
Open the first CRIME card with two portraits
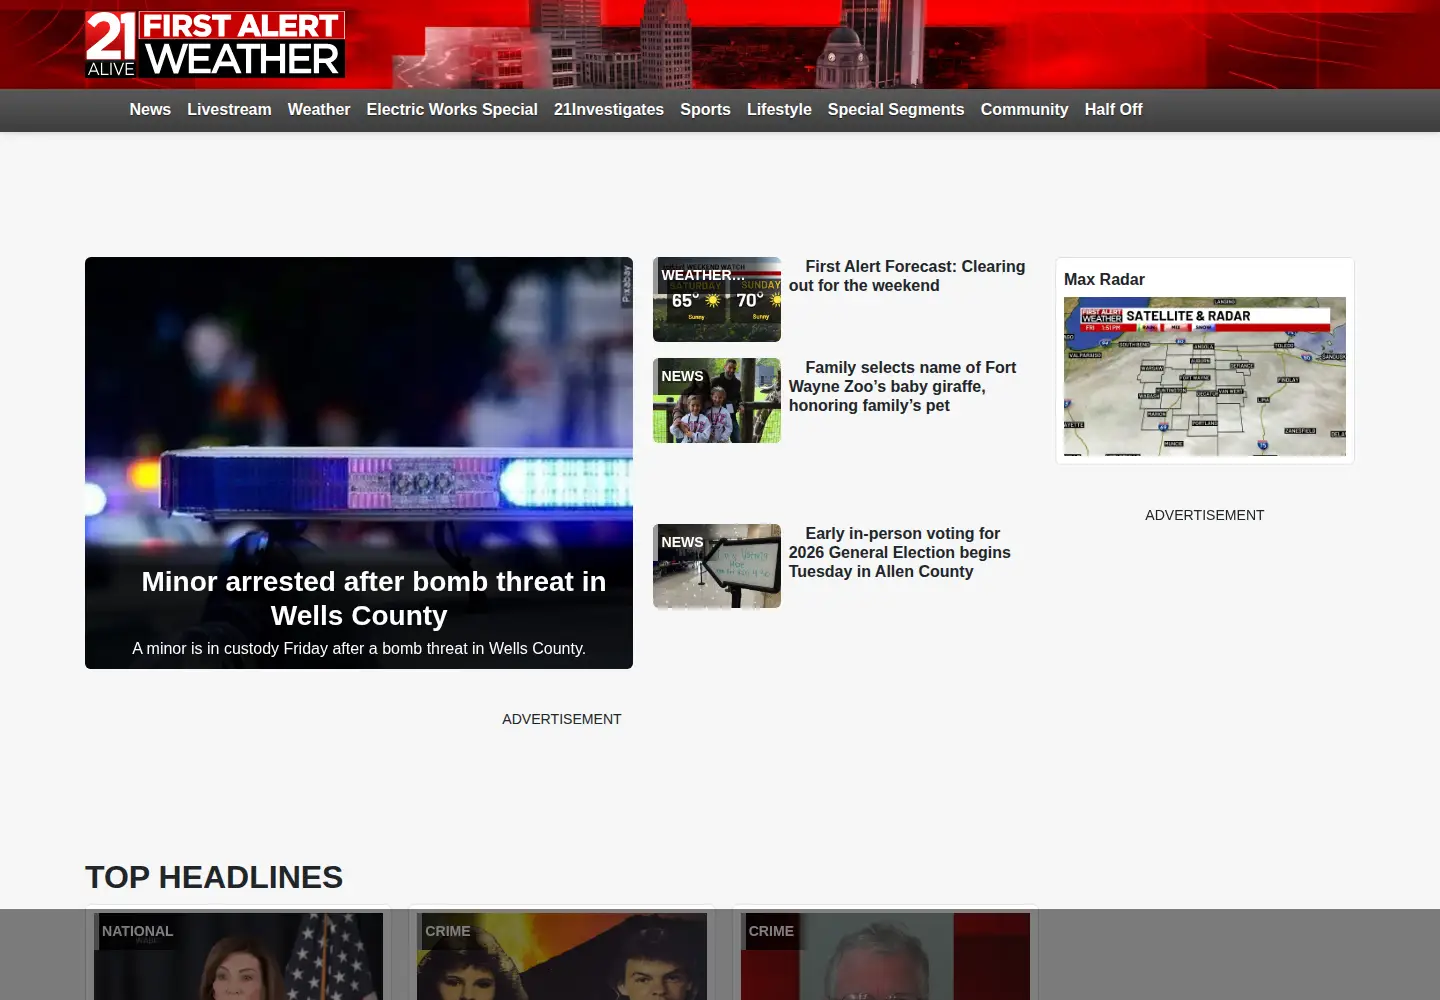(x=562, y=956)
